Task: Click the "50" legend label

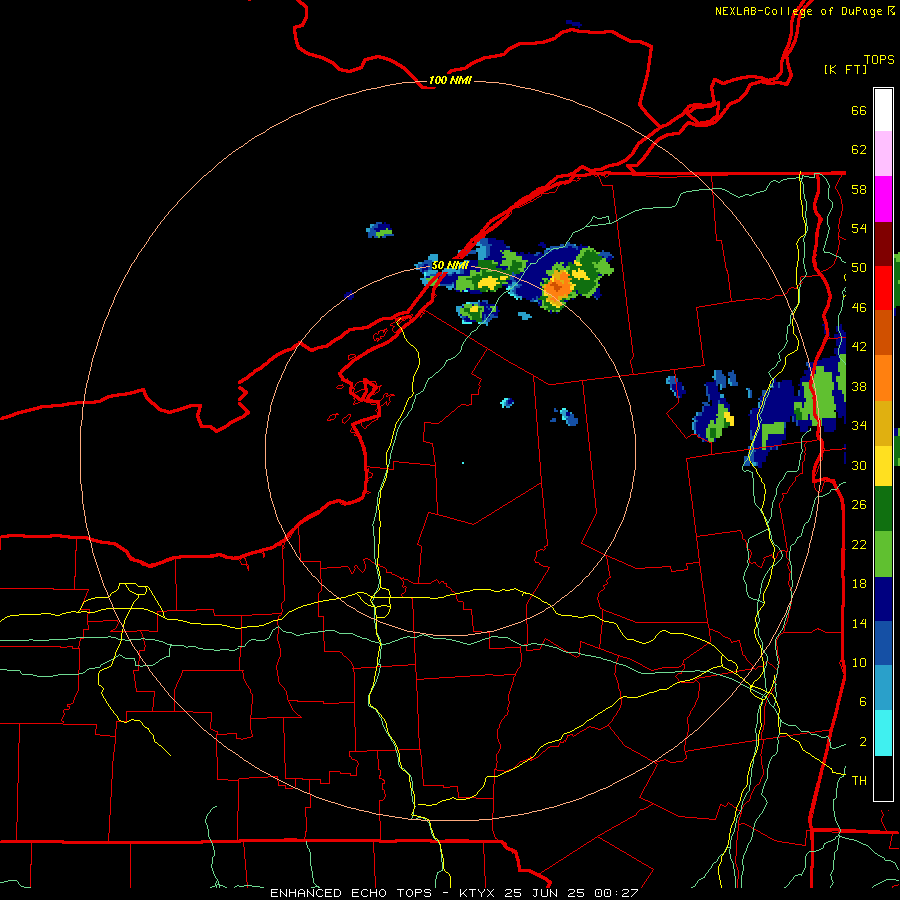Action: [859, 267]
